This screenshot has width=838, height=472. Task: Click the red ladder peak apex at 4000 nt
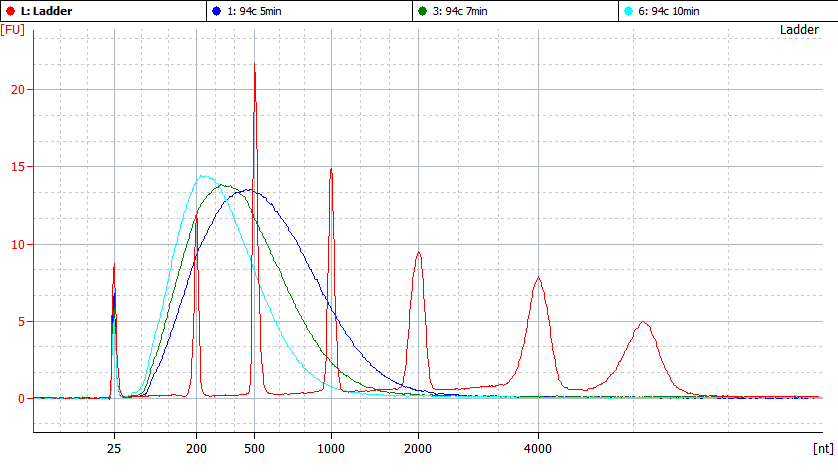tap(538, 277)
